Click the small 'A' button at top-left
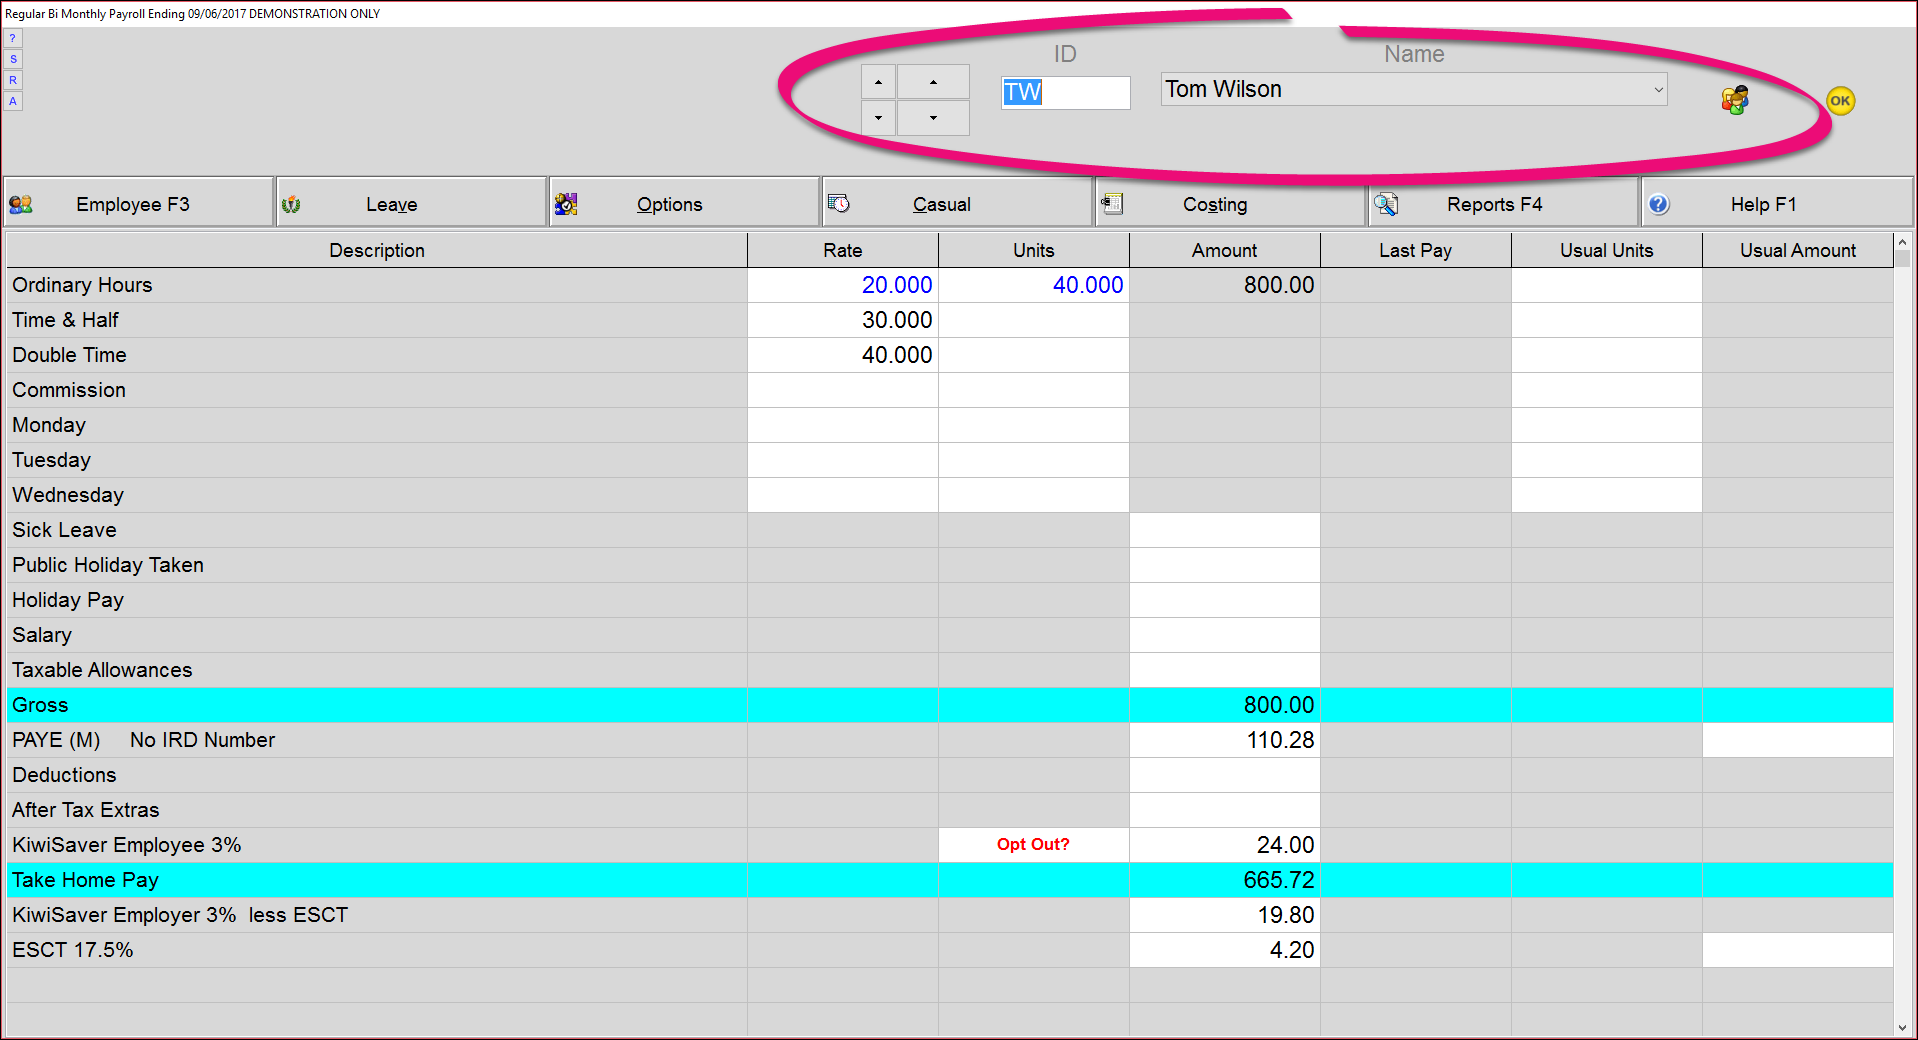 (x=13, y=101)
